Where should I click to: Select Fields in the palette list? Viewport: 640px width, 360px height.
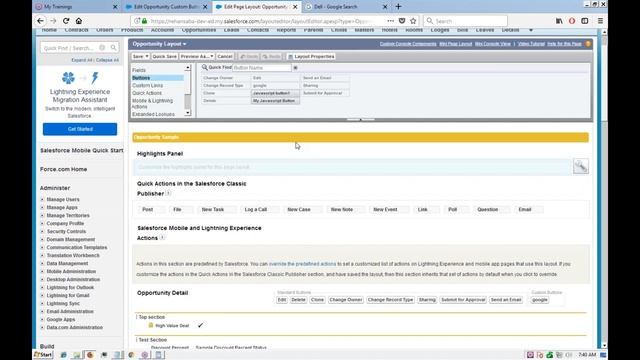click(x=139, y=70)
